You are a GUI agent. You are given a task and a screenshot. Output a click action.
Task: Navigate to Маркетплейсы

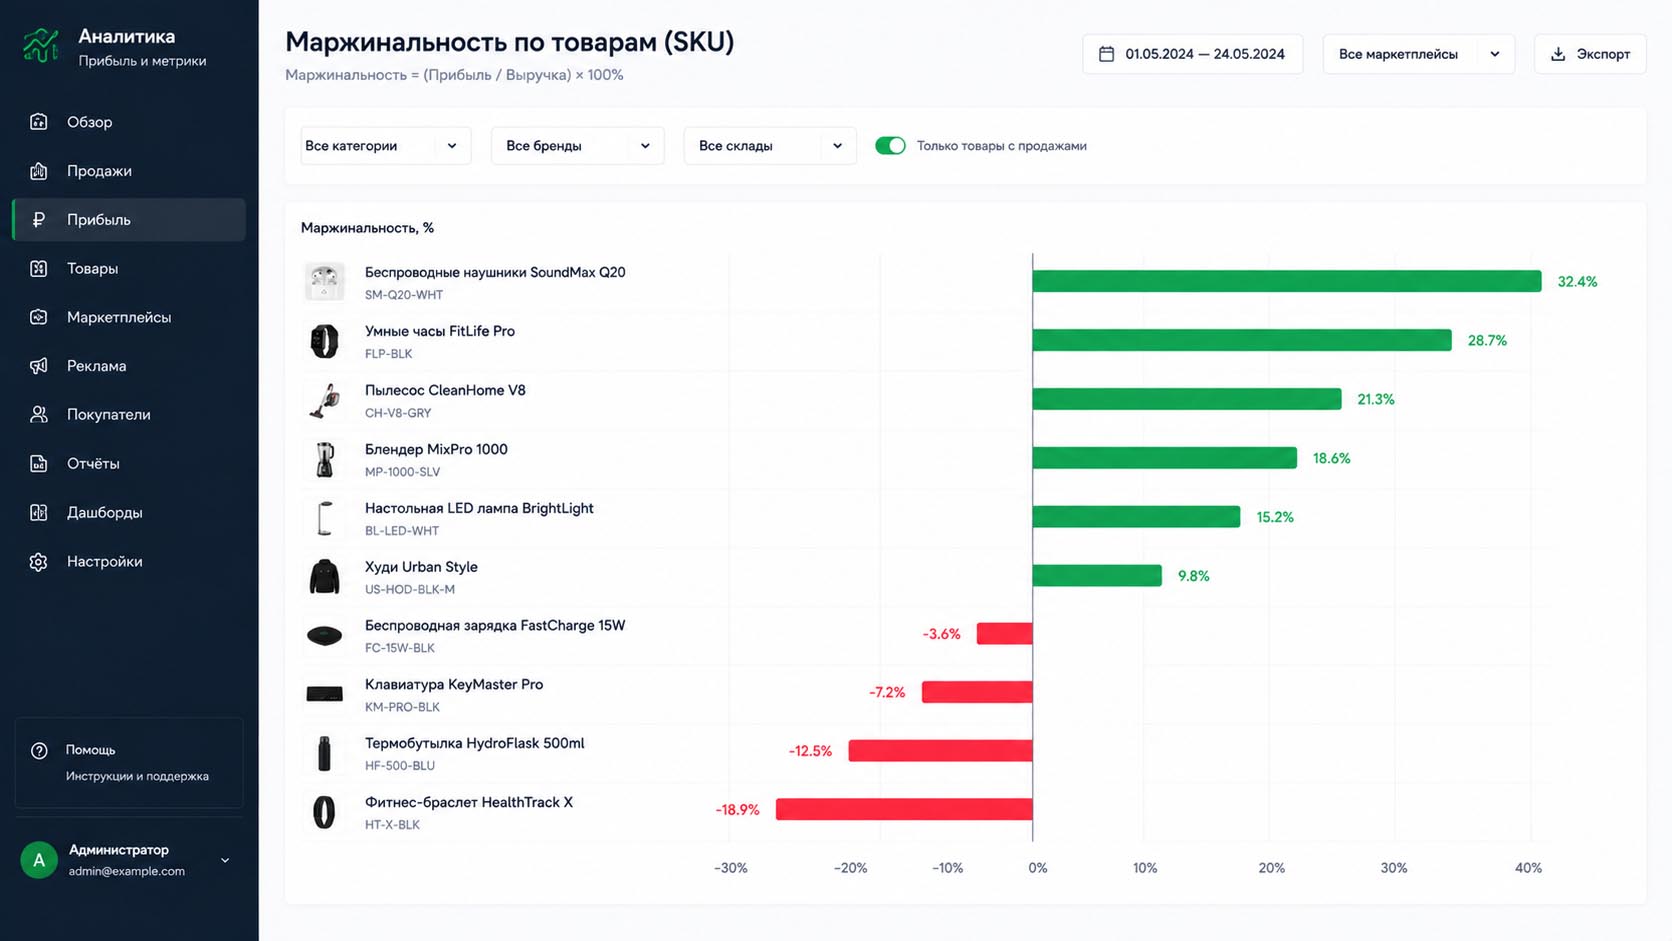129,317
